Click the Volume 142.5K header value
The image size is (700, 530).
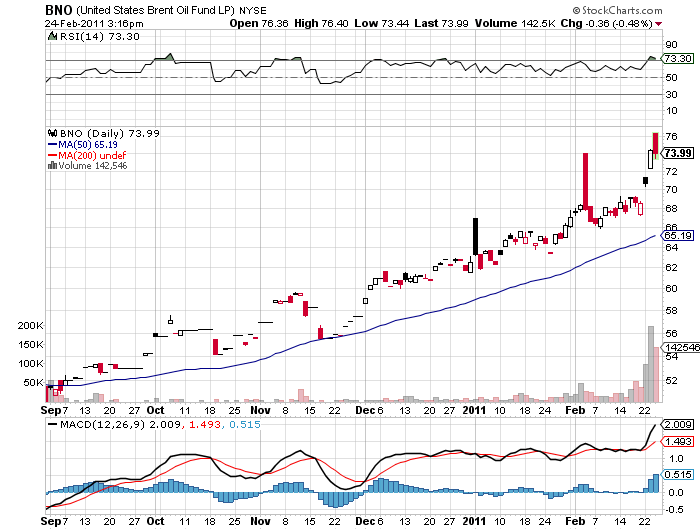pos(514,23)
